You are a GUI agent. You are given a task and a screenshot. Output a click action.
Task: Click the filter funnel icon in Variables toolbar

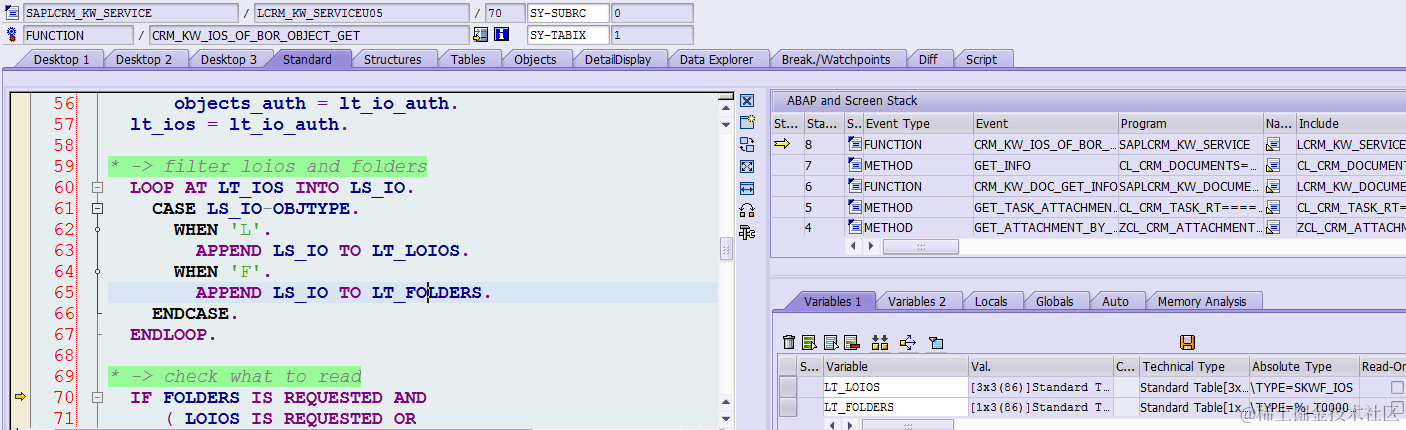click(936, 343)
